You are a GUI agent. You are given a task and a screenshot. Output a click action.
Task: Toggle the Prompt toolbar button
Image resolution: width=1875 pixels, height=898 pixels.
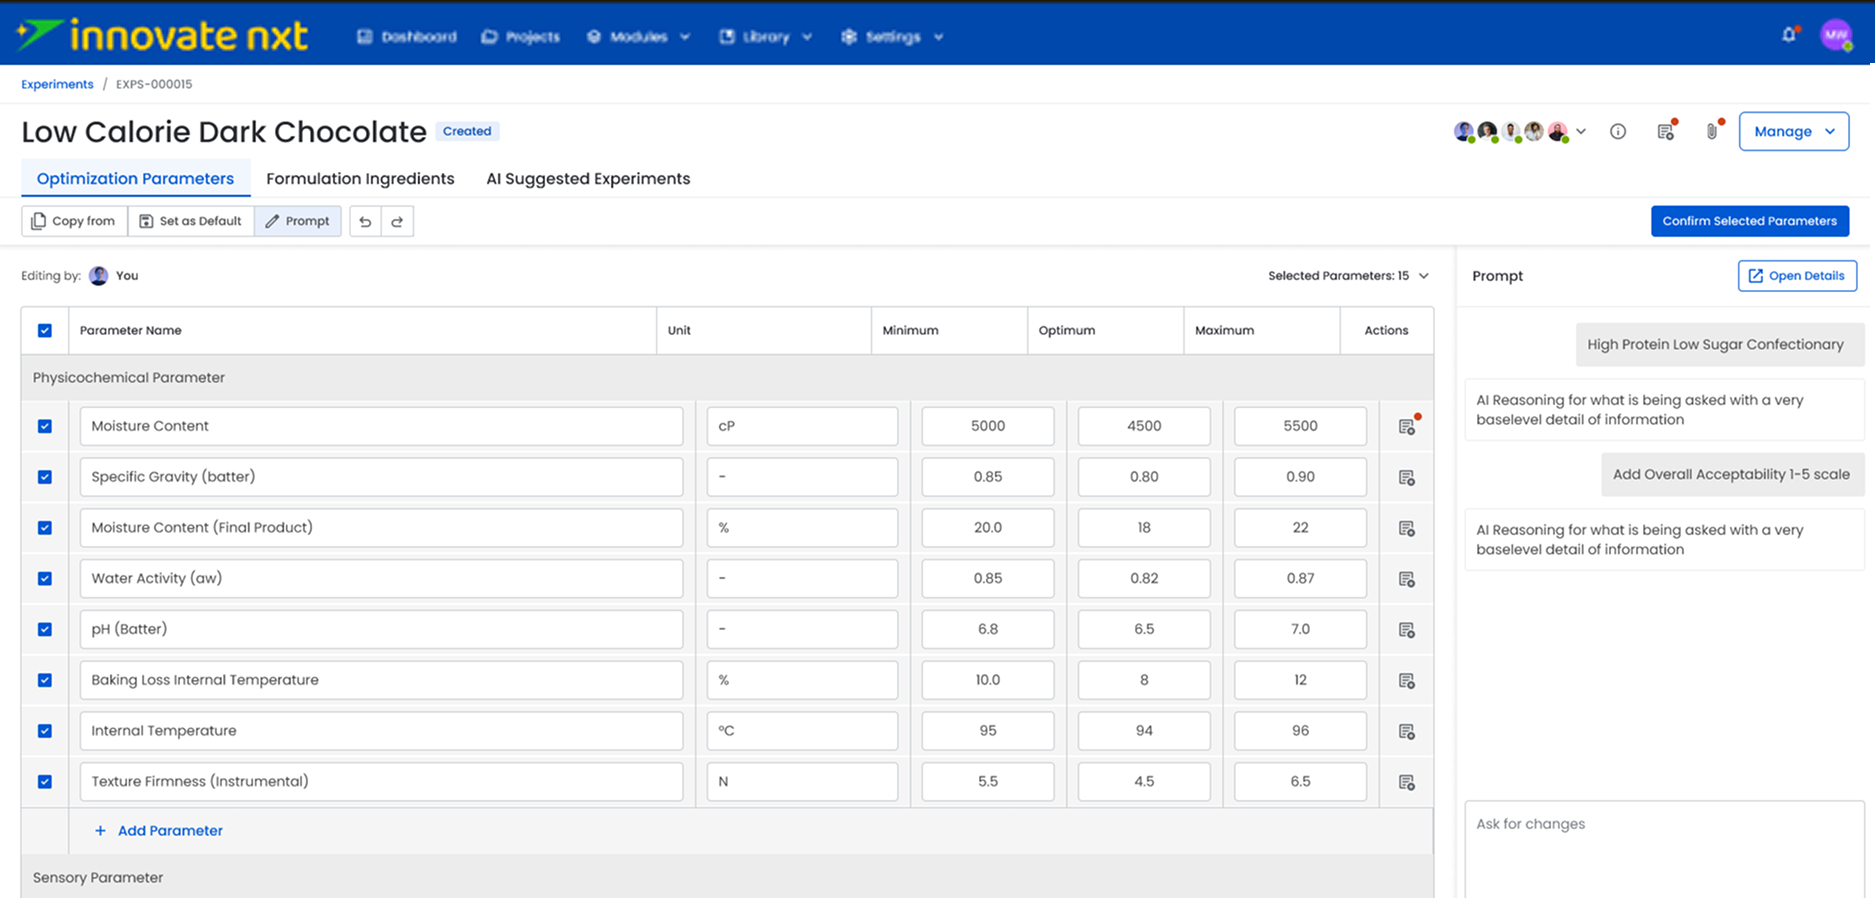298,221
